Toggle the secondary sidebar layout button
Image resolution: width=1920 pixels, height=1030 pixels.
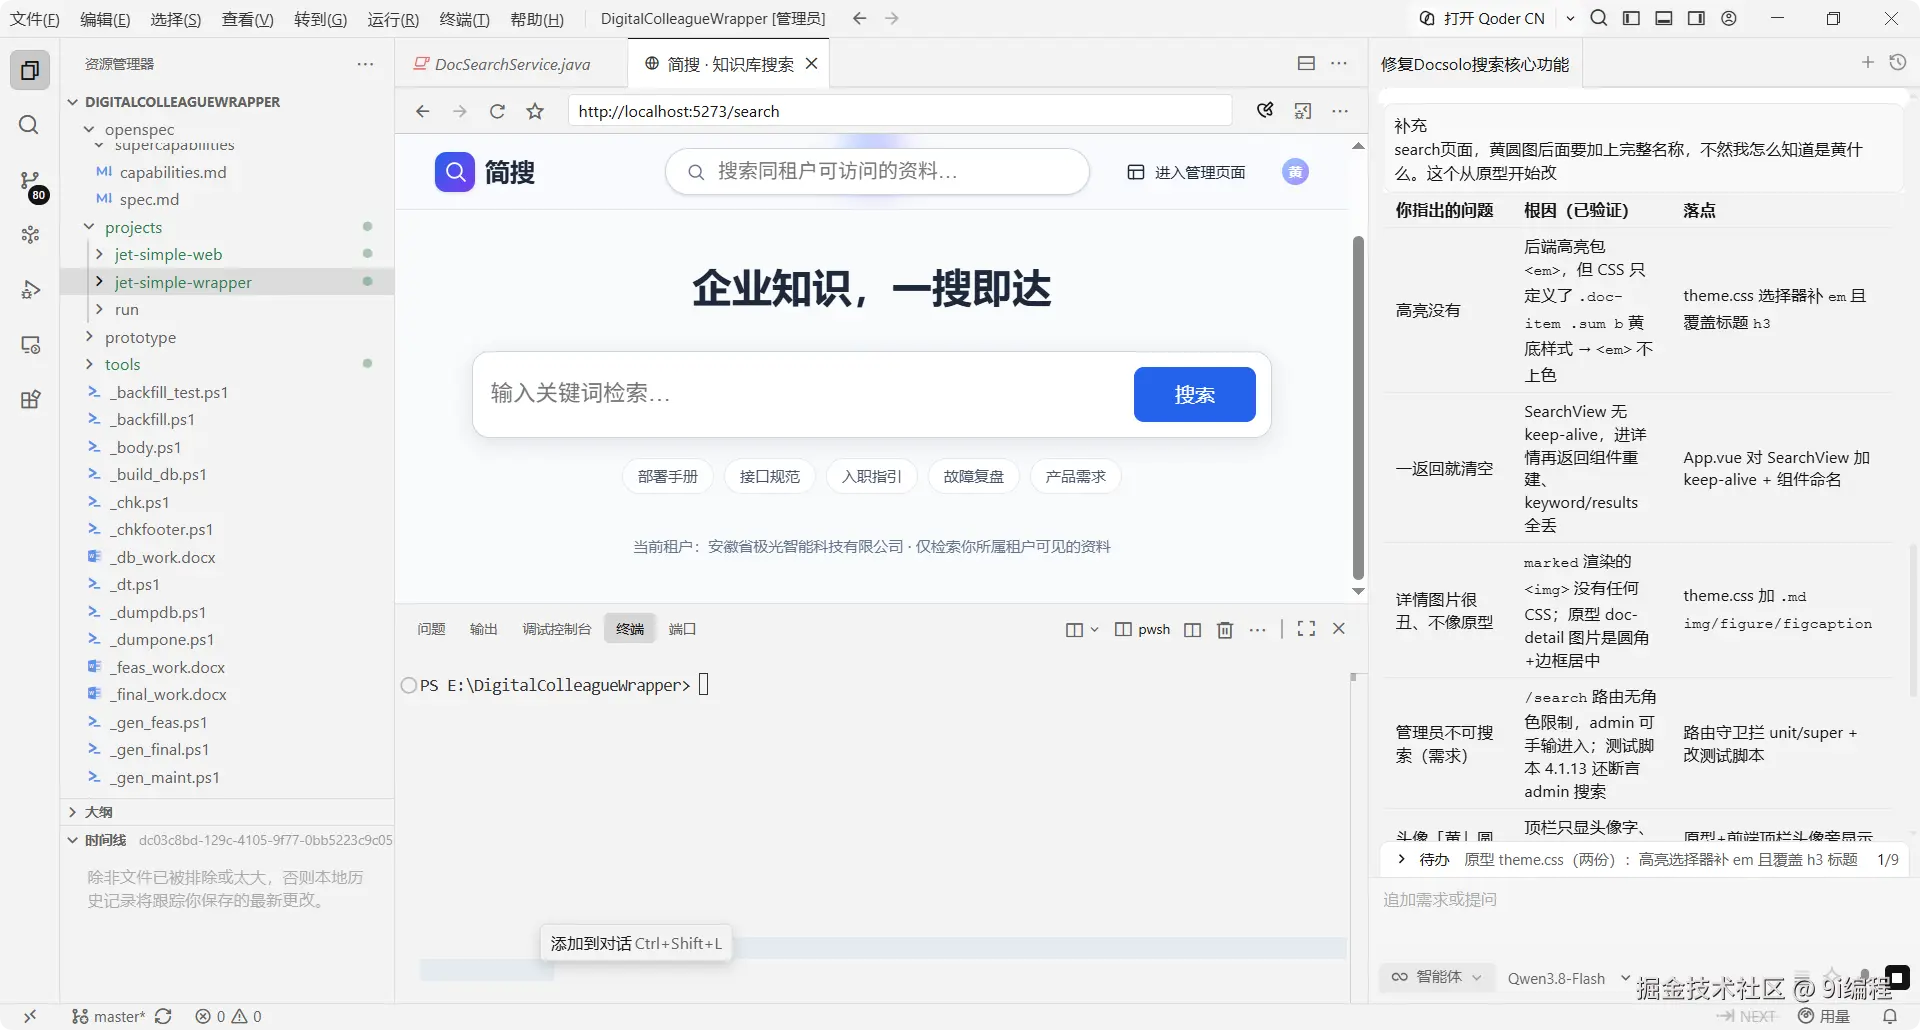point(1696,18)
